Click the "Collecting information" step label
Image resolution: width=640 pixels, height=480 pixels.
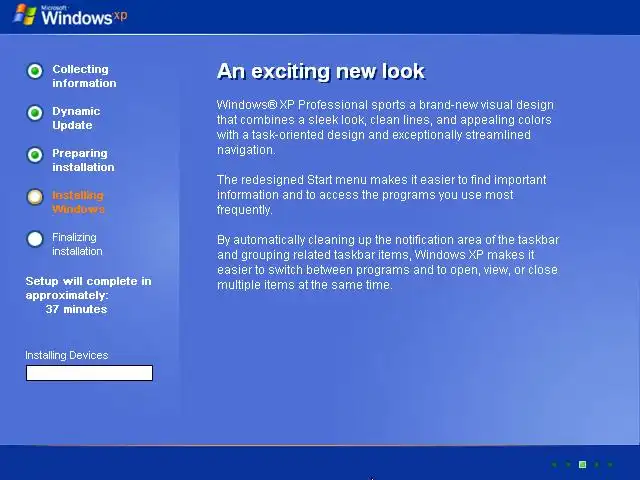(84, 76)
